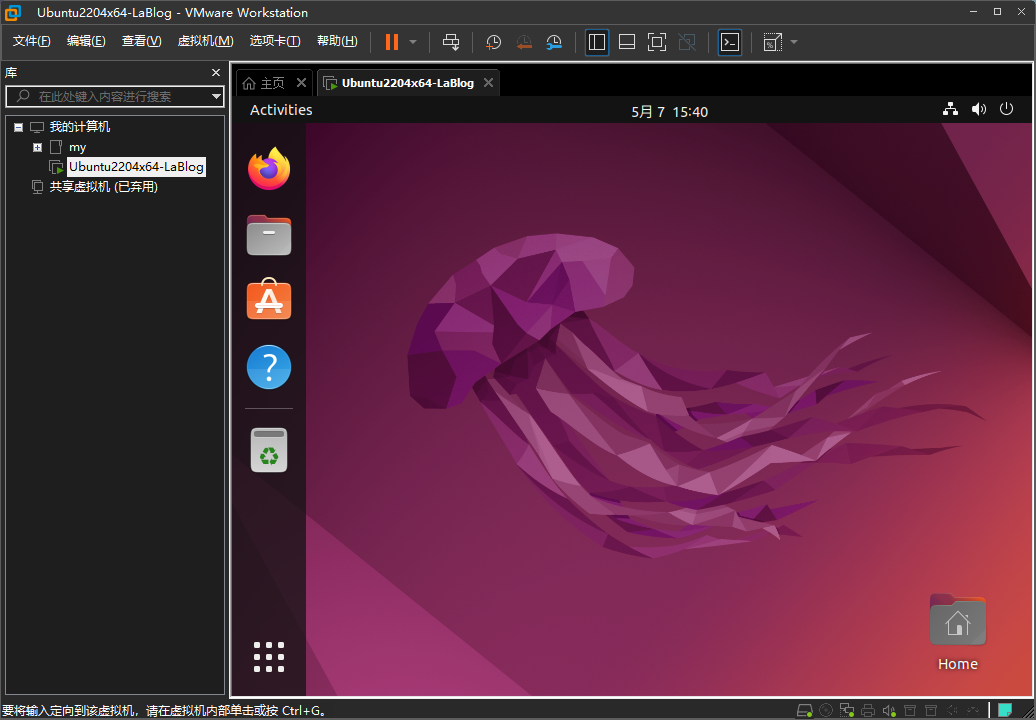The image size is (1036, 720).
Task: Open Help from the Ubuntu dock
Action: (x=269, y=367)
